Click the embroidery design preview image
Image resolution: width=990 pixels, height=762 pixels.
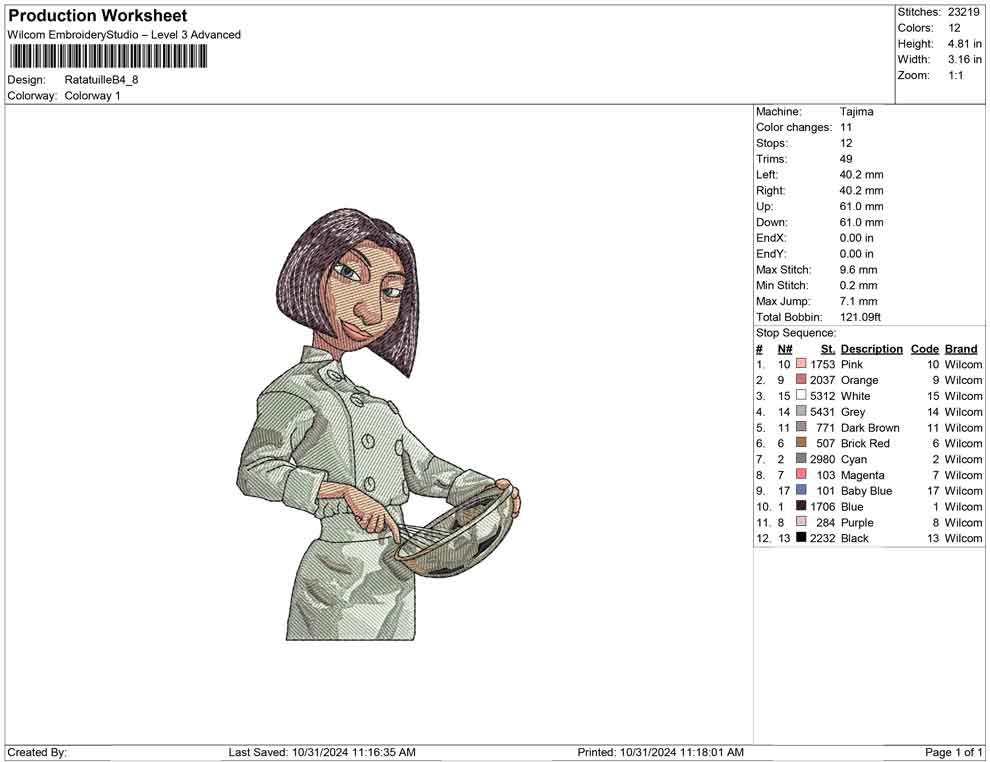(x=379, y=424)
